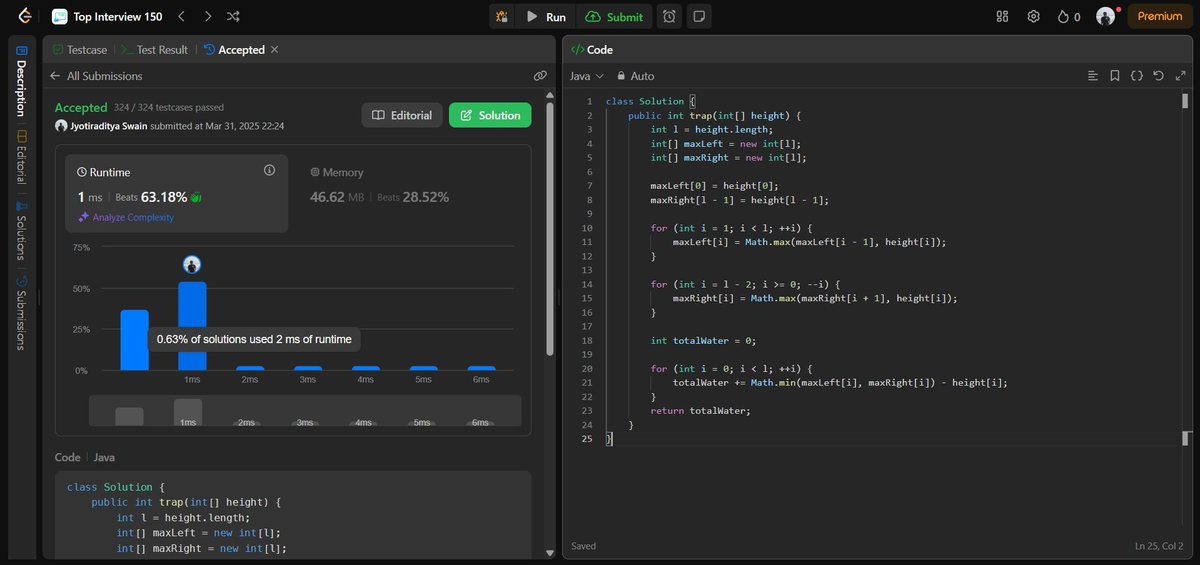
Task: Pick a random problem with shuffle icon
Action: tap(233, 16)
